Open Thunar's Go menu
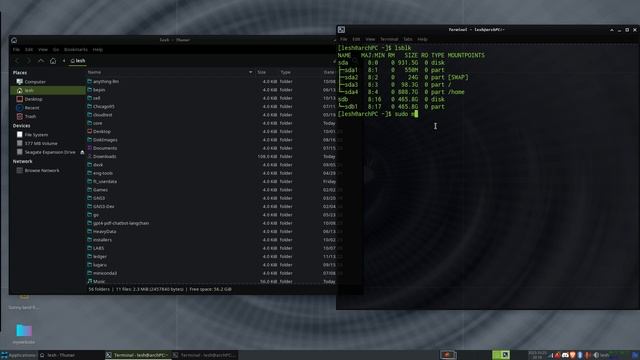640x360 pixels. coord(56,49)
